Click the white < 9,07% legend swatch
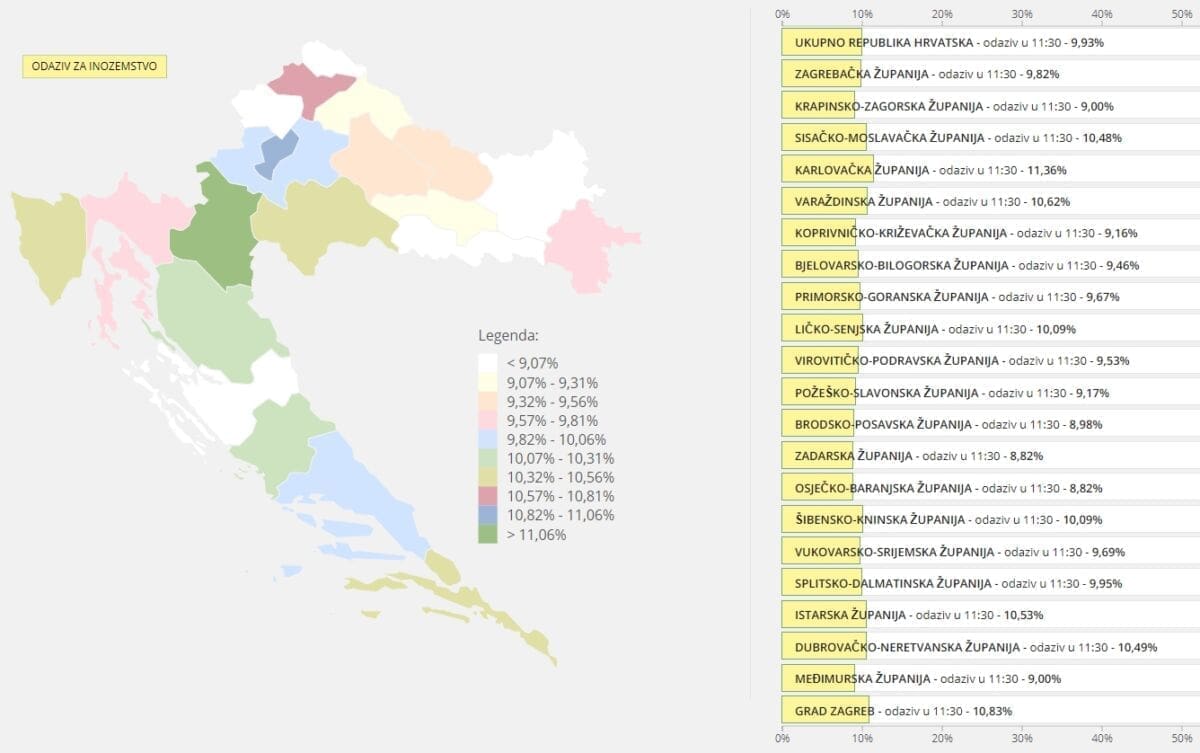1200x753 pixels. click(488, 364)
